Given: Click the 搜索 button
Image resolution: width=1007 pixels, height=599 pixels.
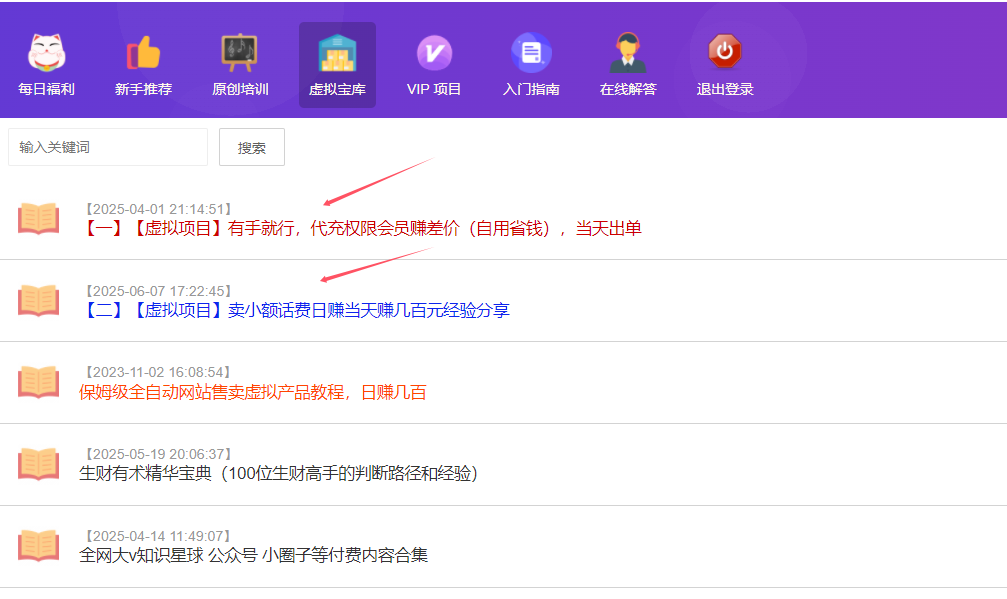Looking at the screenshot, I should pos(252,147).
